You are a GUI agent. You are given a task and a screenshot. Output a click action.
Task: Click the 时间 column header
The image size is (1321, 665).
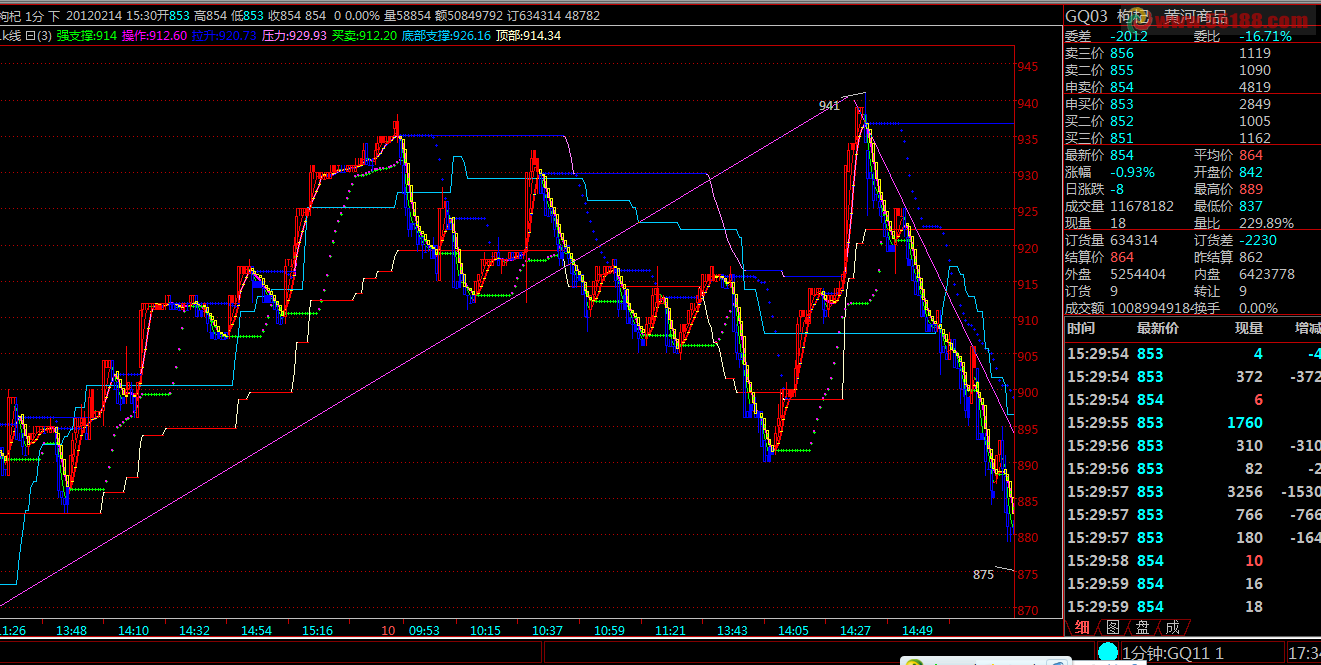pyautogui.click(x=1081, y=328)
